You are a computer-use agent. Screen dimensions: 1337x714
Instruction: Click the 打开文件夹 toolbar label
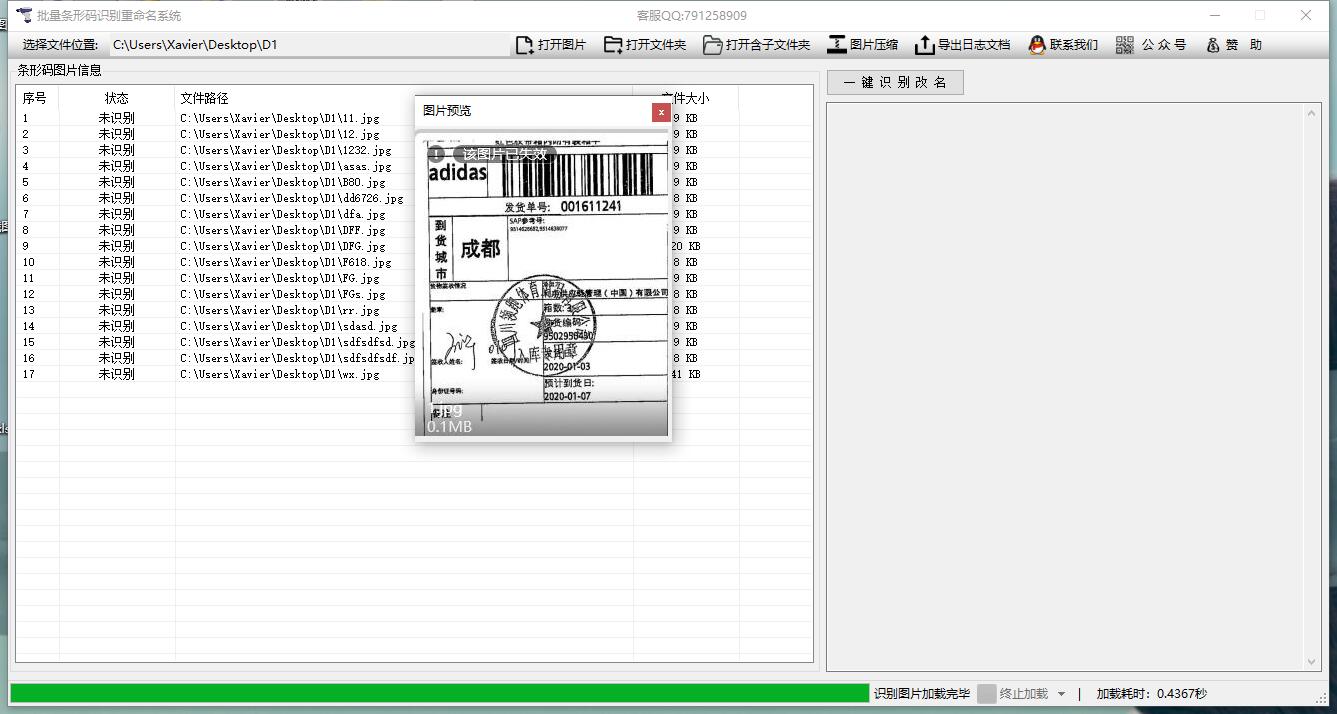656,45
